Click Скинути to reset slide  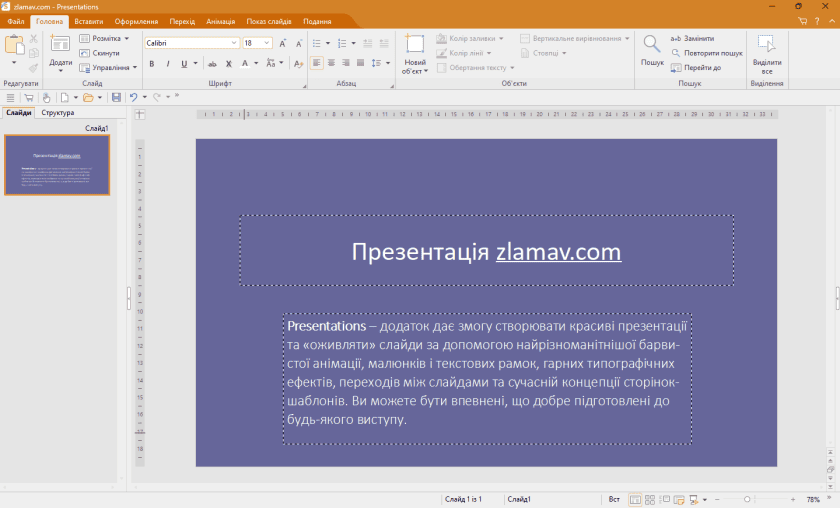click(x=100, y=53)
